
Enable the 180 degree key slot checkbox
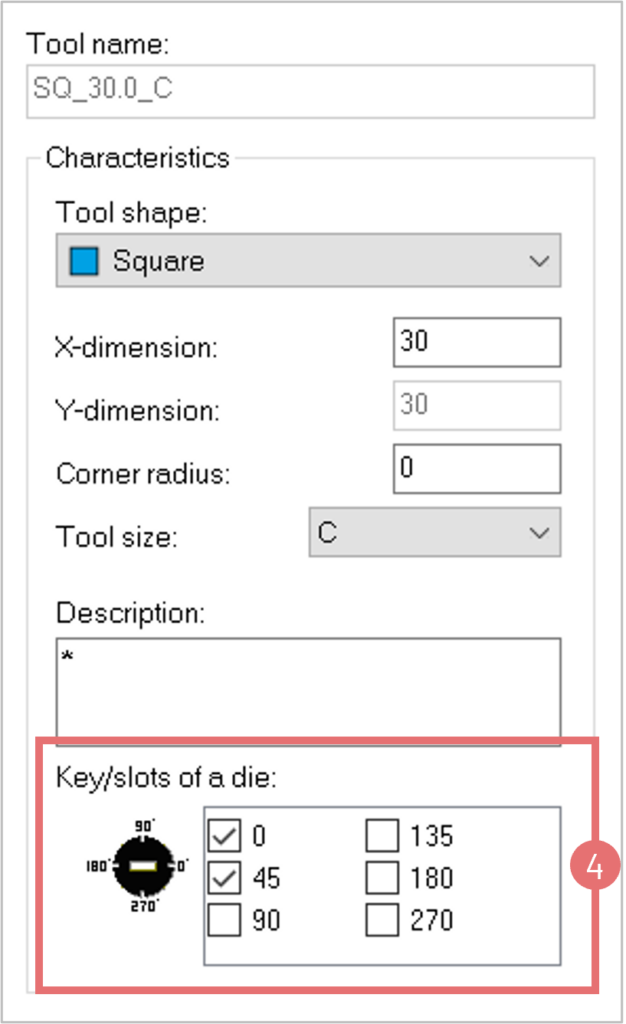point(382,878)
